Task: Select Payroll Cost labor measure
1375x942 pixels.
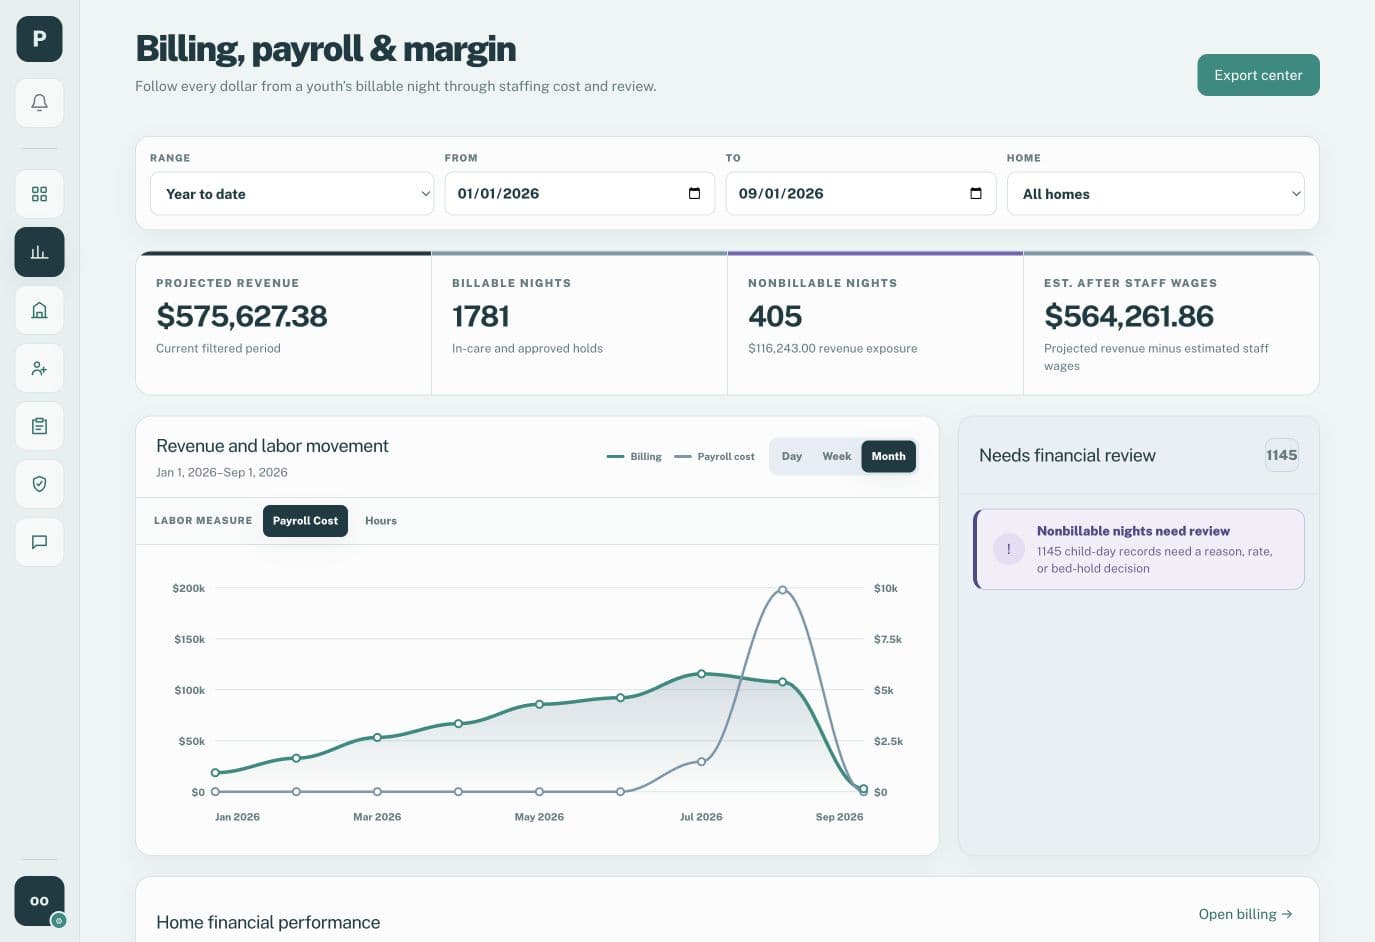Action: pos(305,521)
